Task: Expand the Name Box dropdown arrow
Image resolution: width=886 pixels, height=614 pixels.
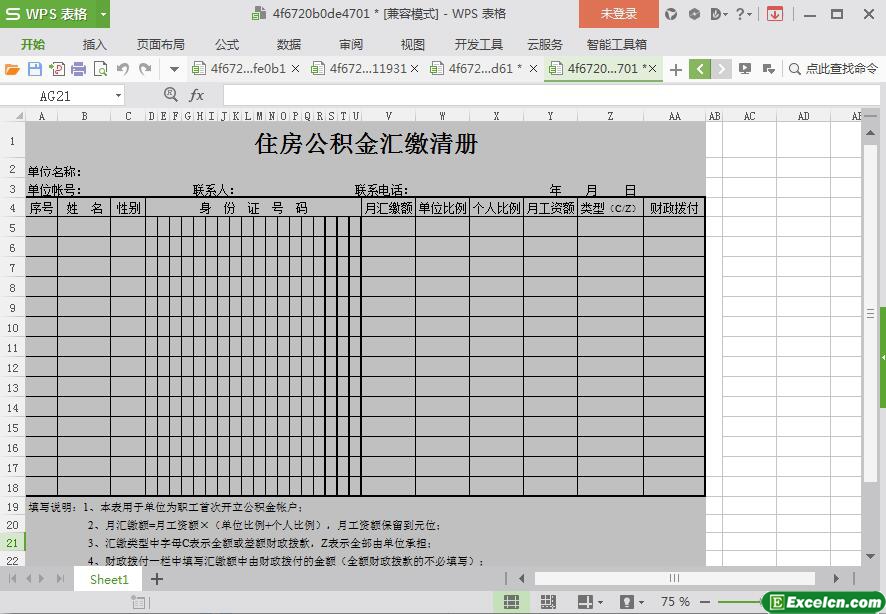Action: click(118, 95)
